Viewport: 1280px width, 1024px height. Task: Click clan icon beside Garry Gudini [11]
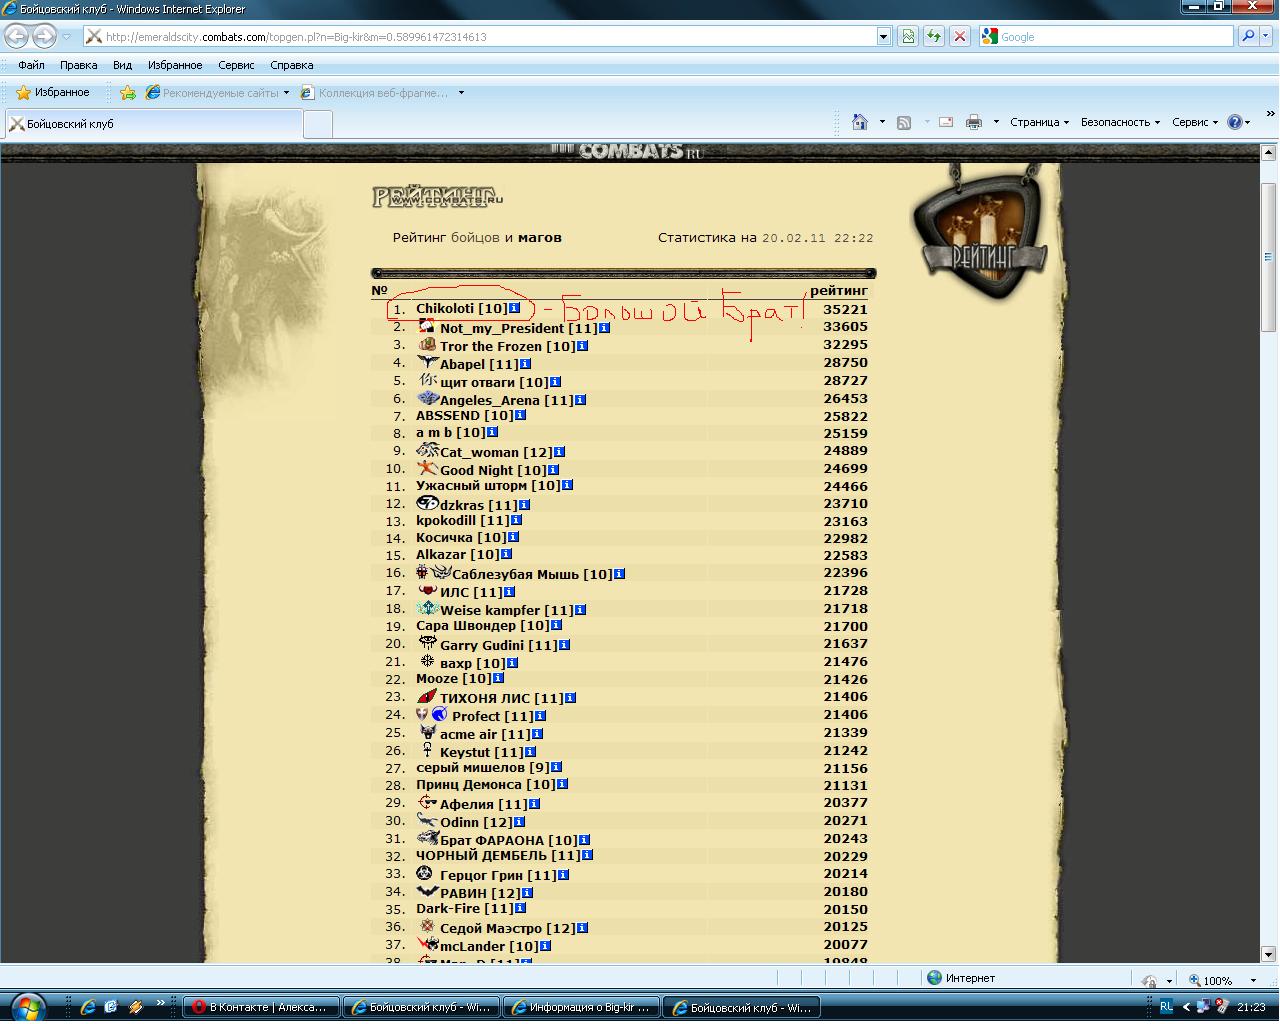click(427, 643)
